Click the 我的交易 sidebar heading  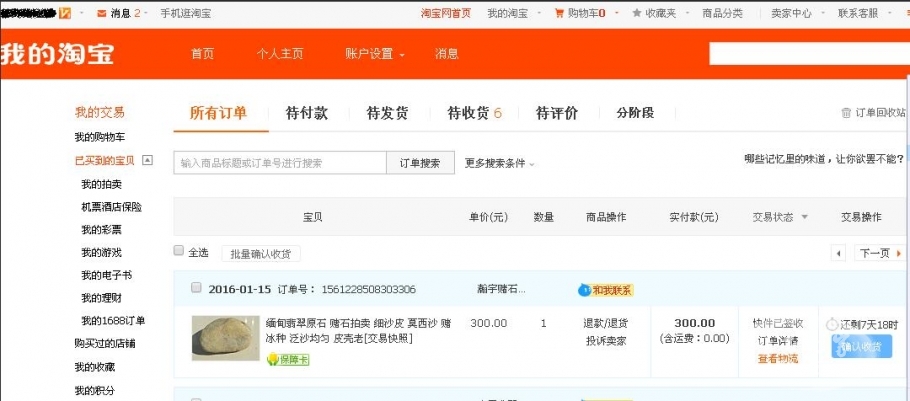(x=100, y=113)
